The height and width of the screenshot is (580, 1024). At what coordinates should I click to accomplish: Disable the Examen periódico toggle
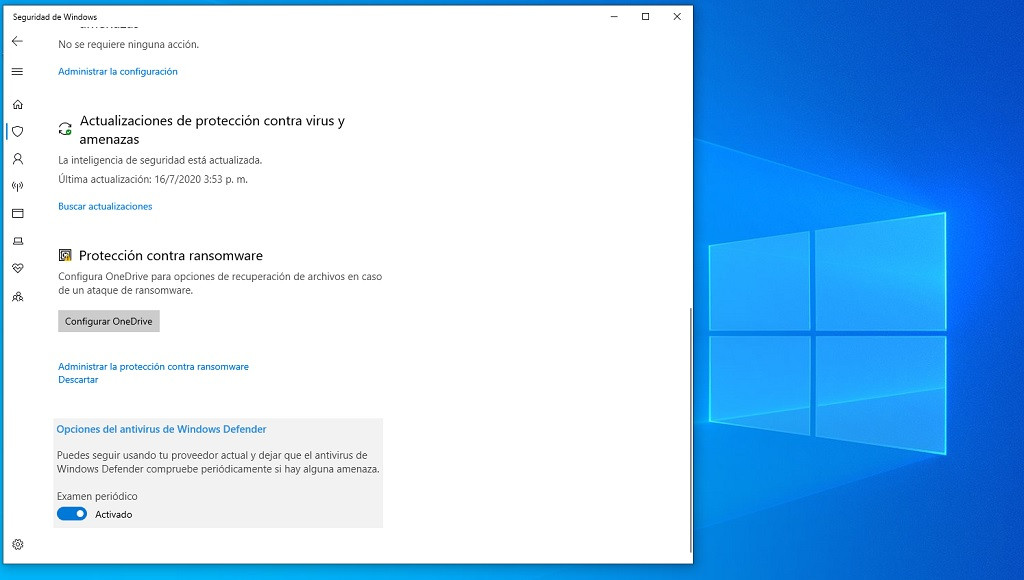point(70,514)
